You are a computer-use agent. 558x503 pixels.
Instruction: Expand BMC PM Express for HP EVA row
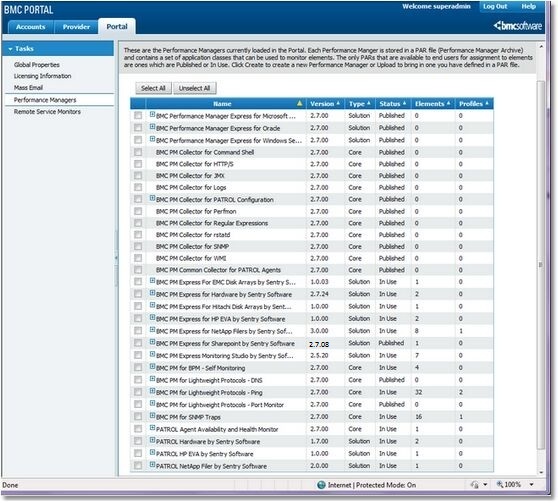[152, 317]
